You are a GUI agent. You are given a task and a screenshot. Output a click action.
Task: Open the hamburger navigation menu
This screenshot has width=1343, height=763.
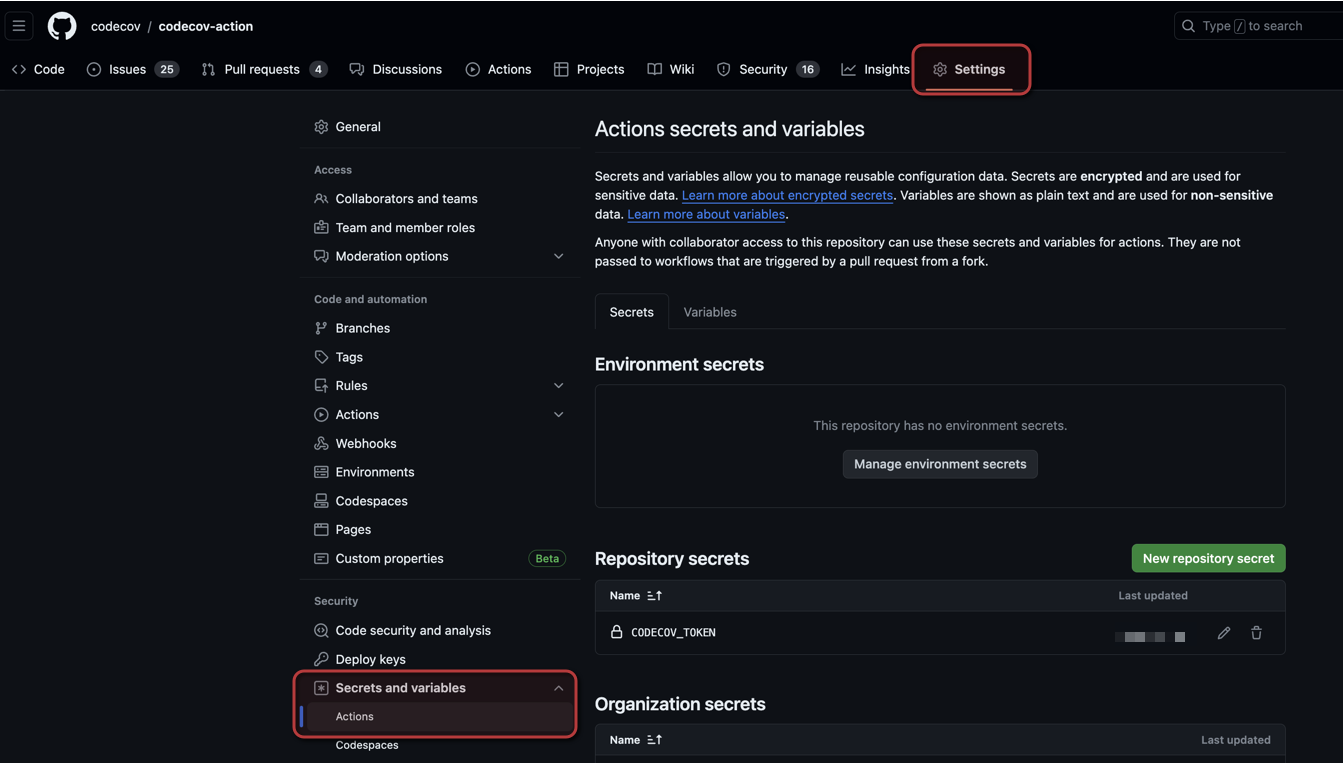click(x=19, y=26)
